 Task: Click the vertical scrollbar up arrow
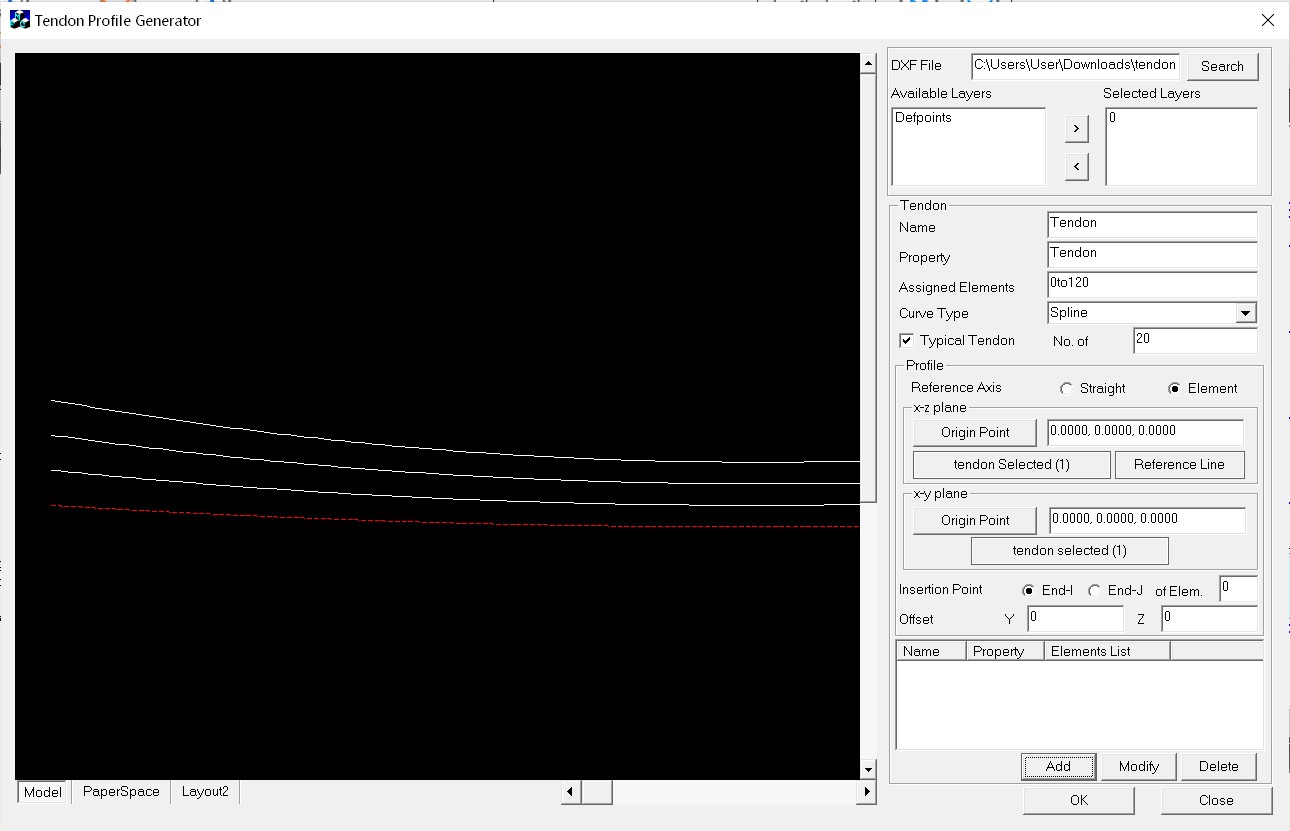coord(867,61)
